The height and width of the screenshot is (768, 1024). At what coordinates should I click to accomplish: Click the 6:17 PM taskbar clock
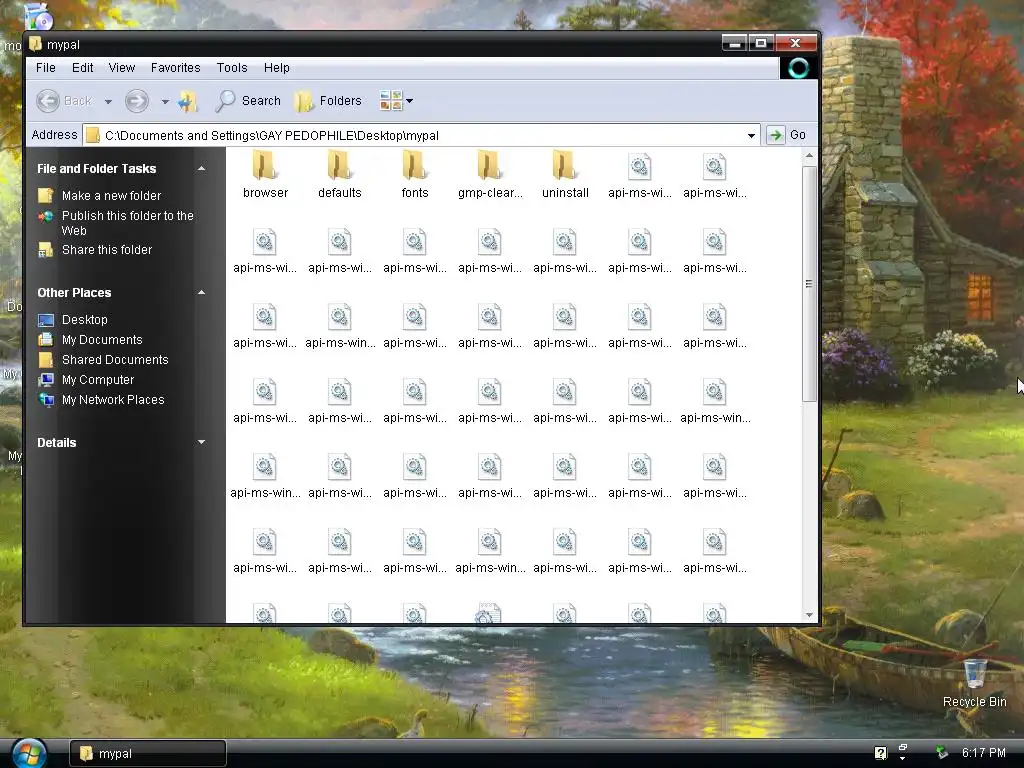[x=984, y=753]
